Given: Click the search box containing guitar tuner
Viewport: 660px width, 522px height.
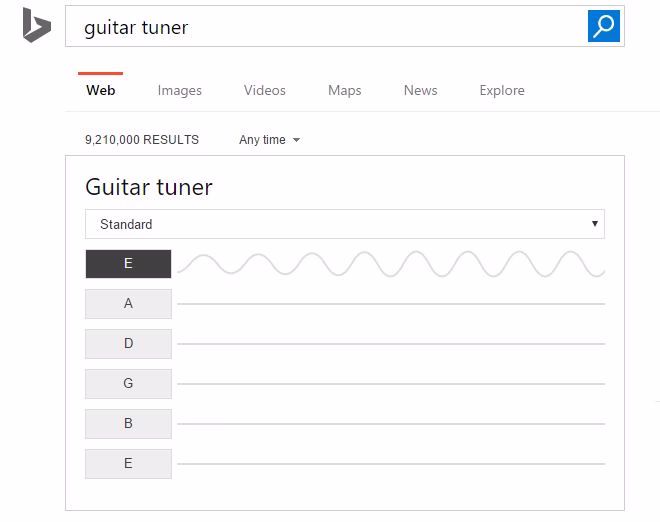Looking at the screenshot, I should [x=326, y=26].
